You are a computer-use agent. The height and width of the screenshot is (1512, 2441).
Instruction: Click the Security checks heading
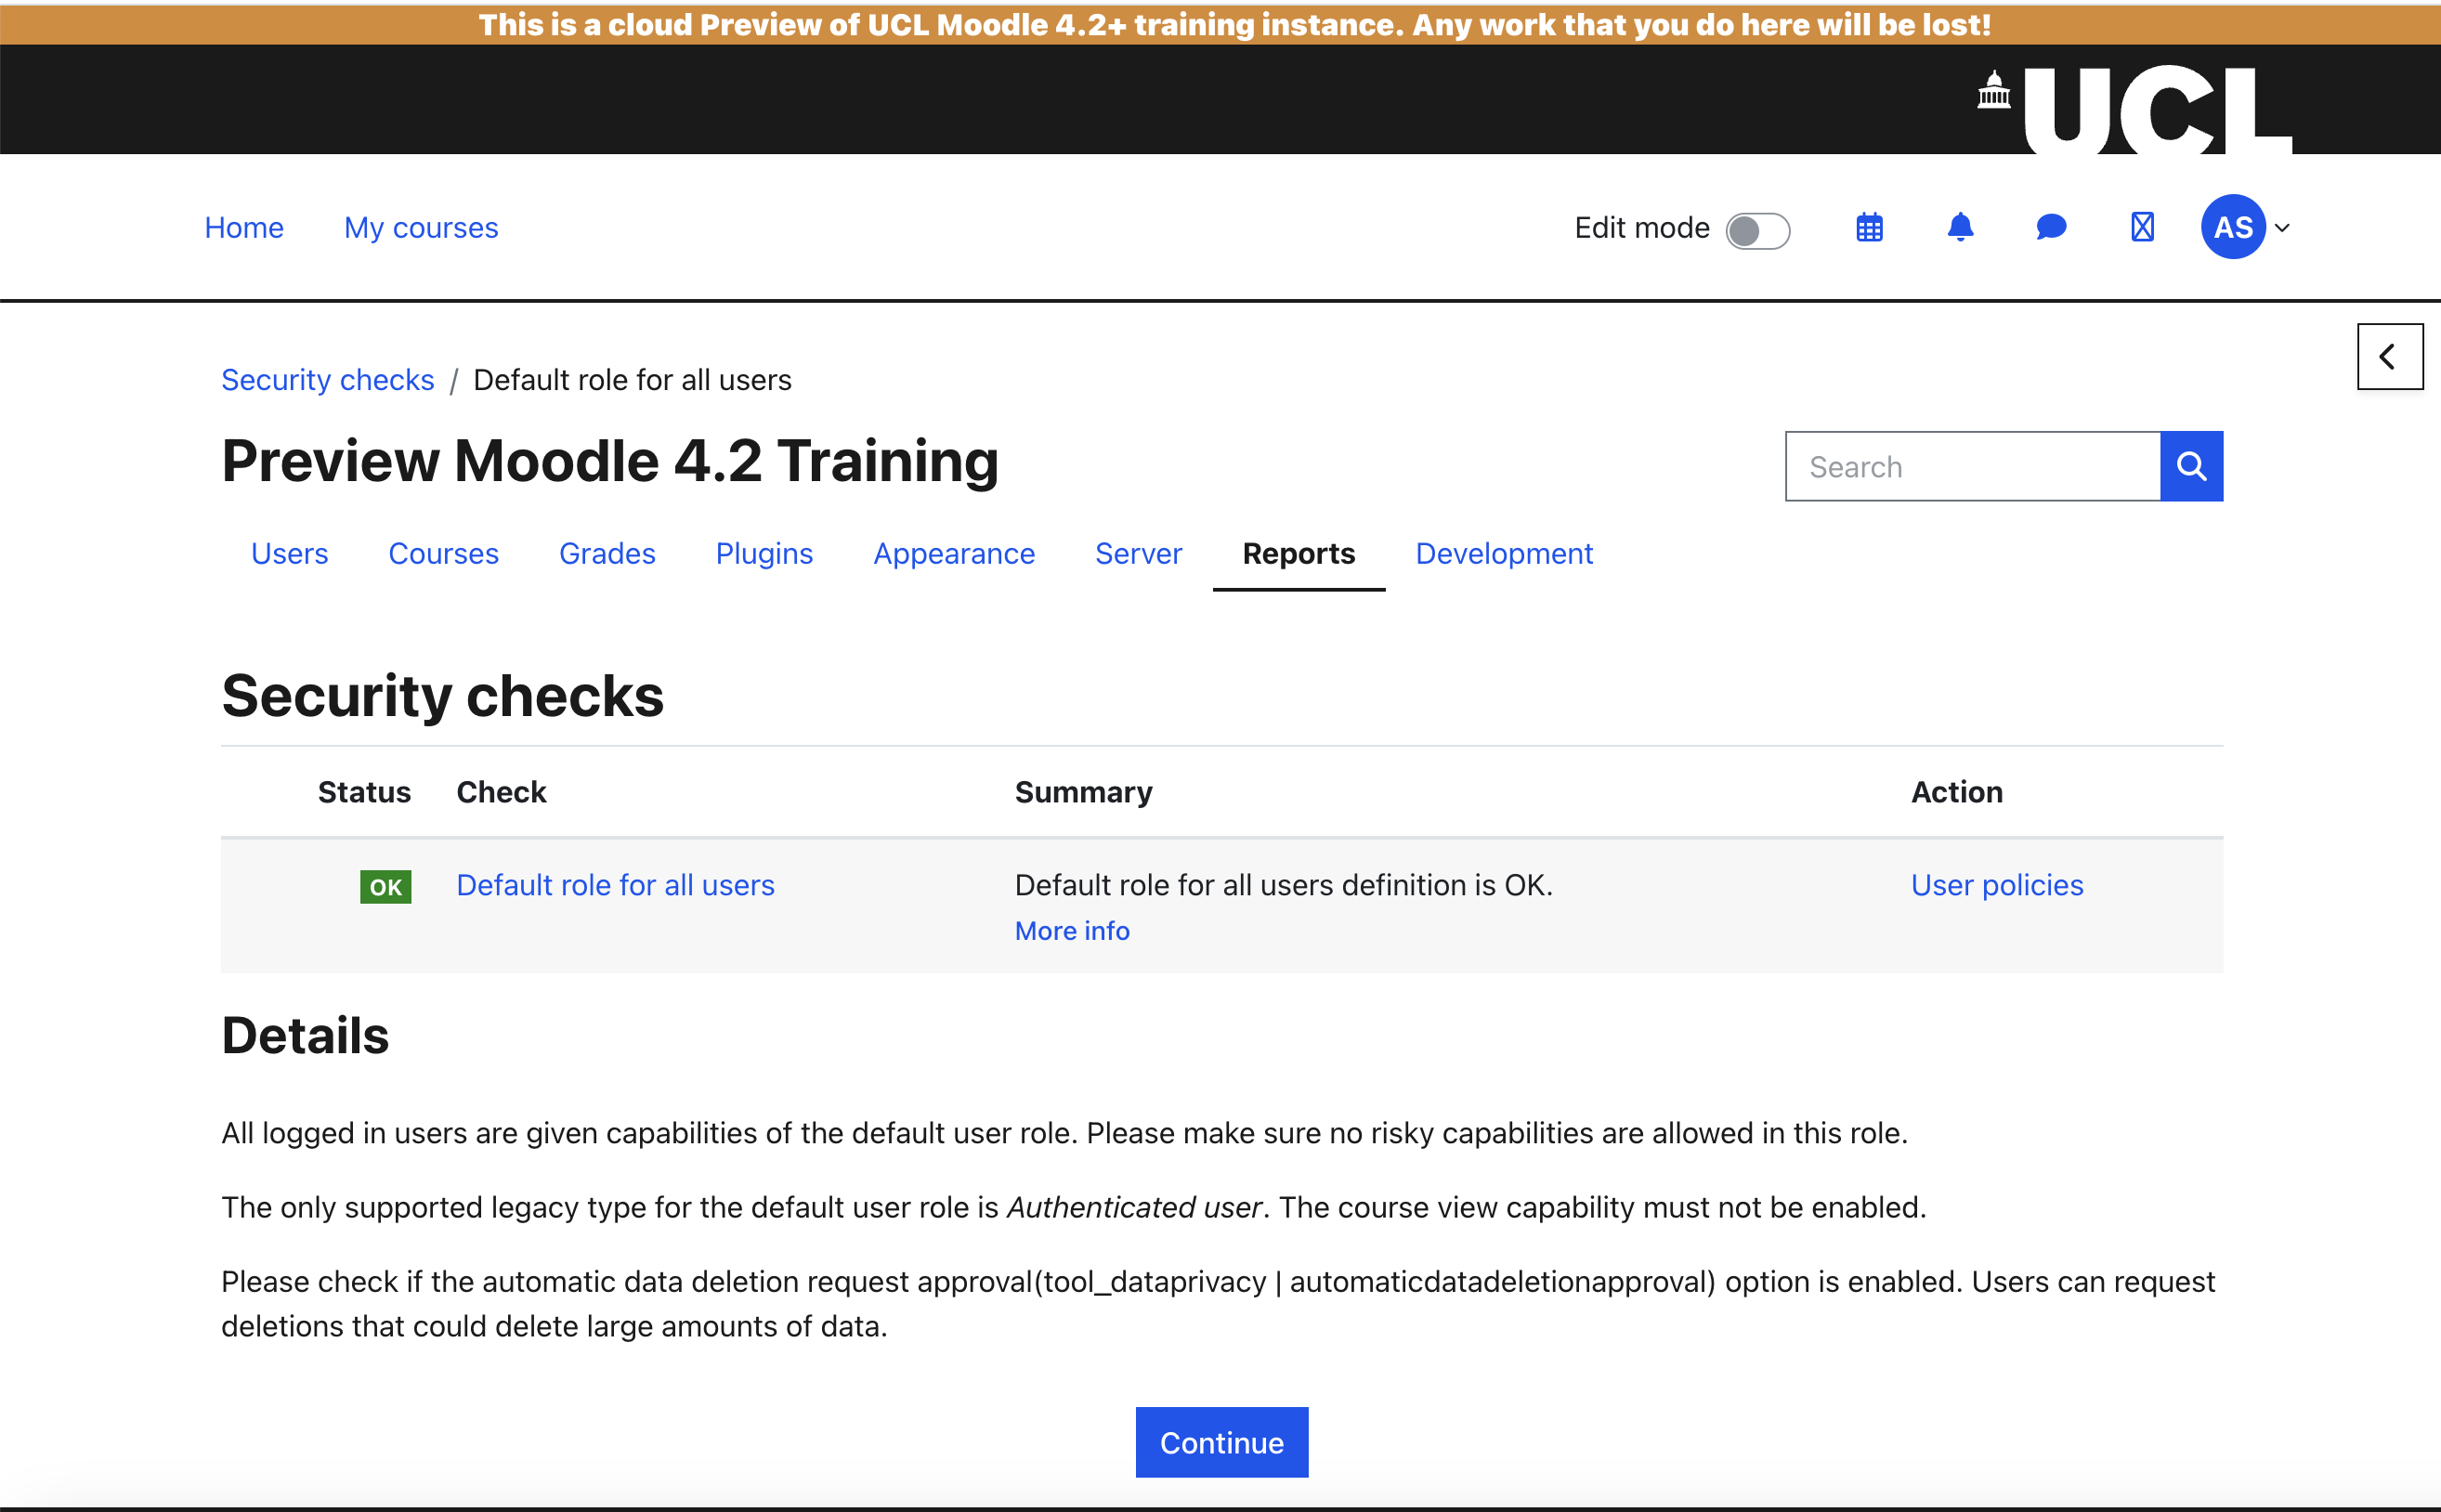coord(442,696)
